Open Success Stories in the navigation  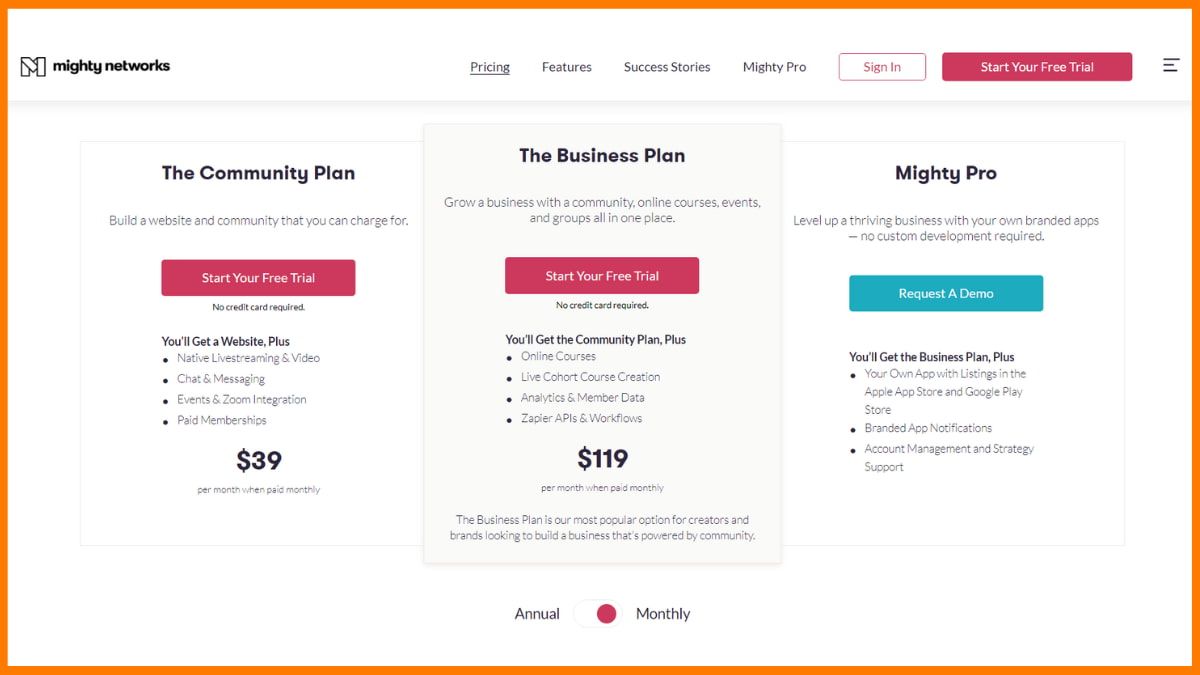[667, 67]
